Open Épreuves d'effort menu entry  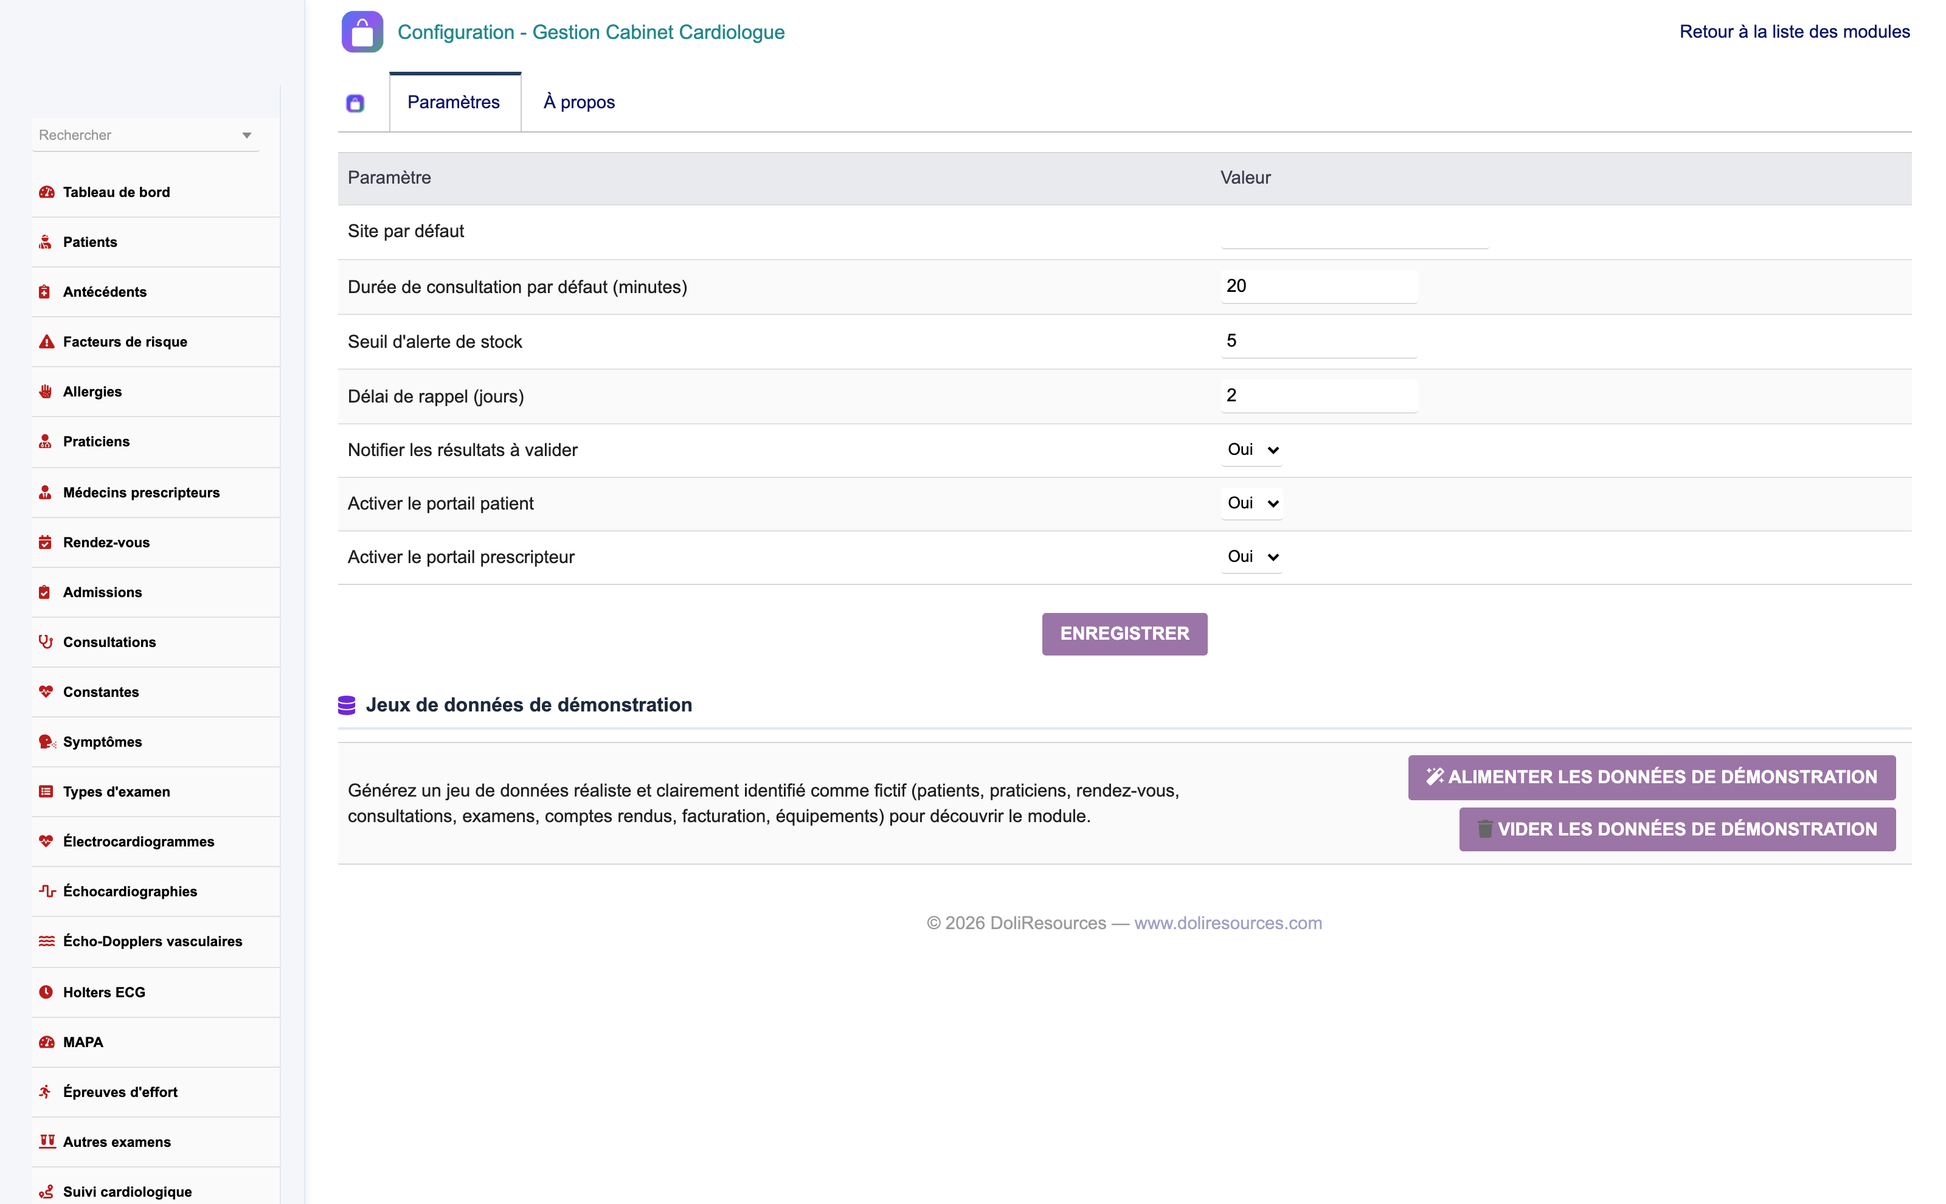(121, 1093)
